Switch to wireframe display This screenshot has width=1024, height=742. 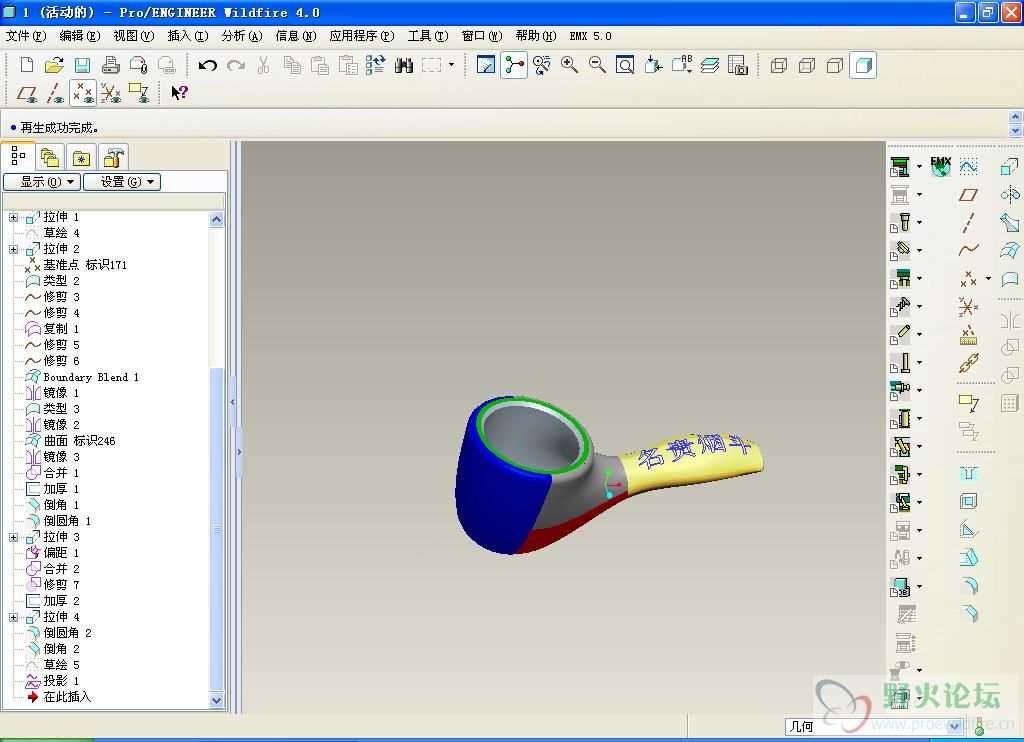pos(778,65)
